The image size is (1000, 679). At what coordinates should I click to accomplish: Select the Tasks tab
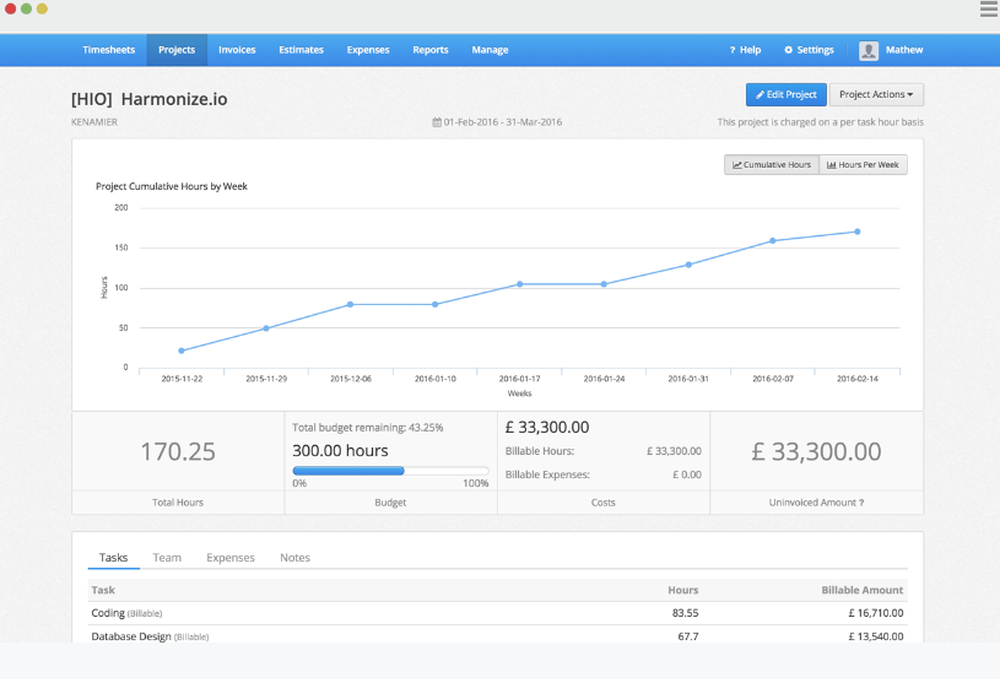point(114,557)
